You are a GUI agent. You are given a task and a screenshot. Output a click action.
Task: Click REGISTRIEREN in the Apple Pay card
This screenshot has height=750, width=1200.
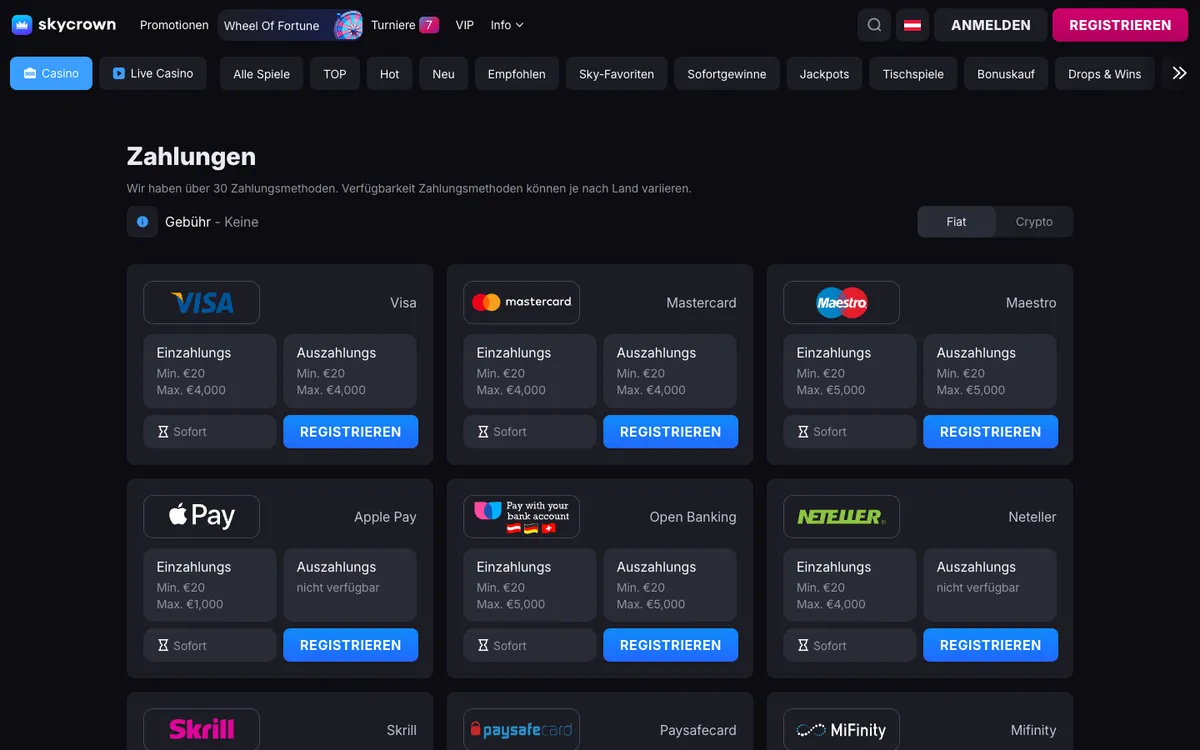pyautogui.click(x=351, y=646)
